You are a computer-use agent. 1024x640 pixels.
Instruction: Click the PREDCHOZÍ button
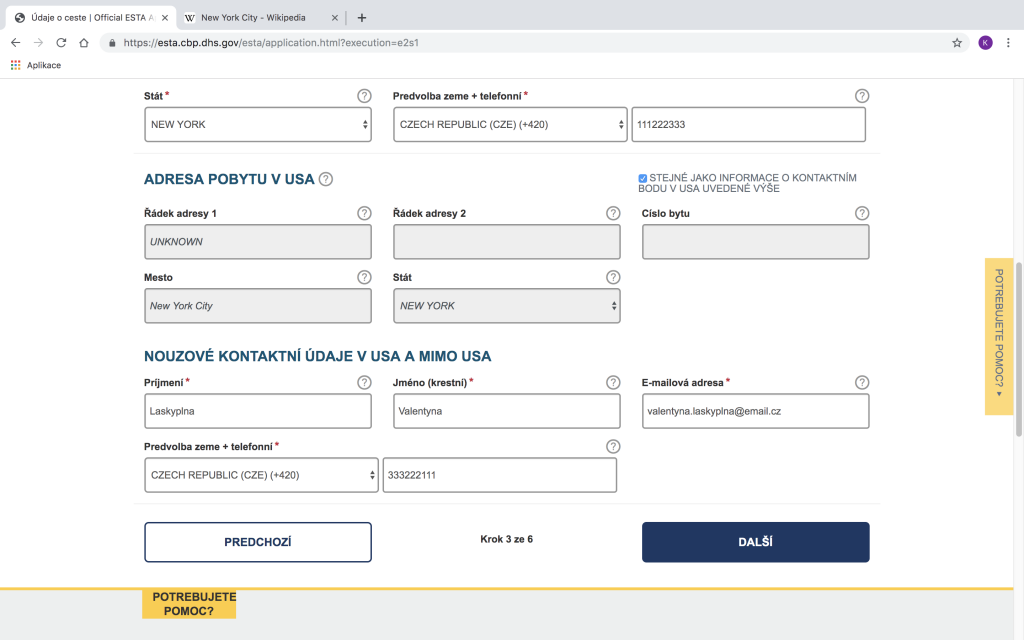(258, 542)
